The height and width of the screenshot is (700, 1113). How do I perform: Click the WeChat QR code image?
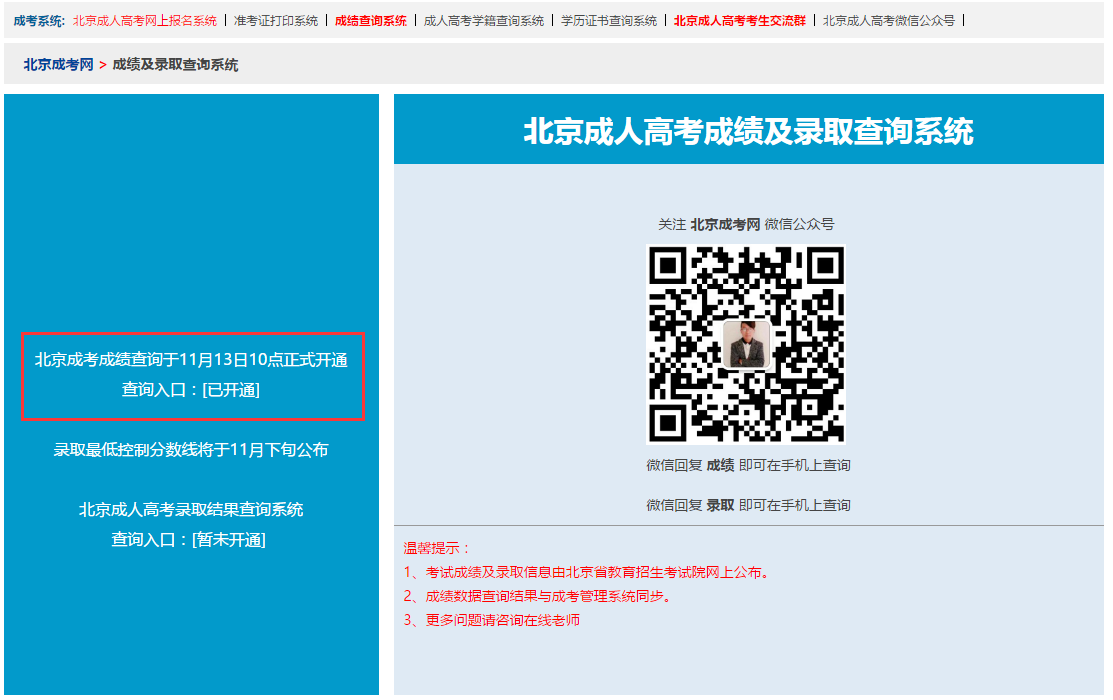click(x=746, y=344)
